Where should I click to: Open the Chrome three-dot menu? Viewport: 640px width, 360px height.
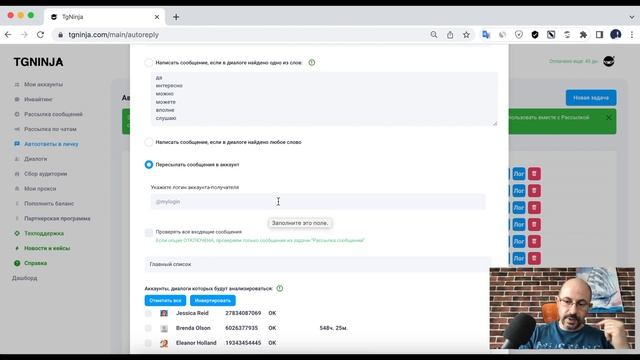coord(632,35)
